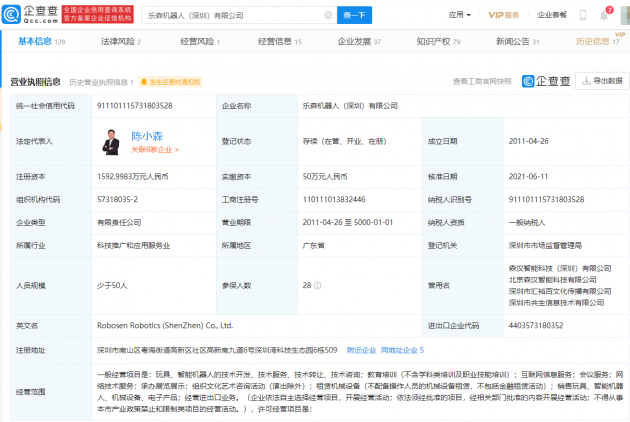The height and width of the screenshot is (422, 630).
Task: Open 历史营业执照信息 link
Action: click(101, 82)
